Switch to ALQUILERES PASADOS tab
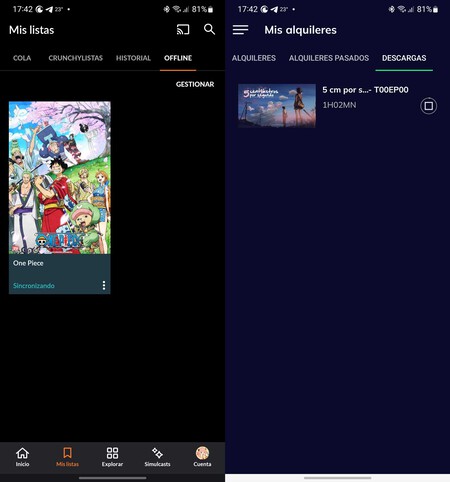 tap(329, 58)
